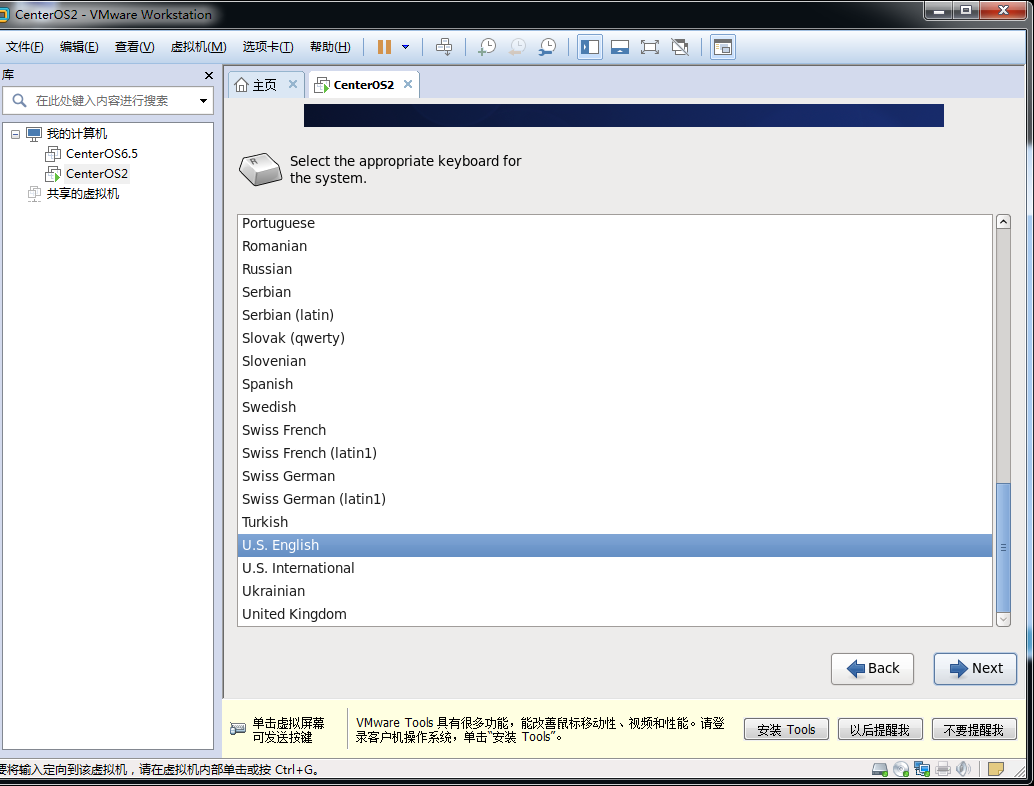Toggle the thumbnail bar view
This screenshot has width=1034, height=786.
point(620,47)
